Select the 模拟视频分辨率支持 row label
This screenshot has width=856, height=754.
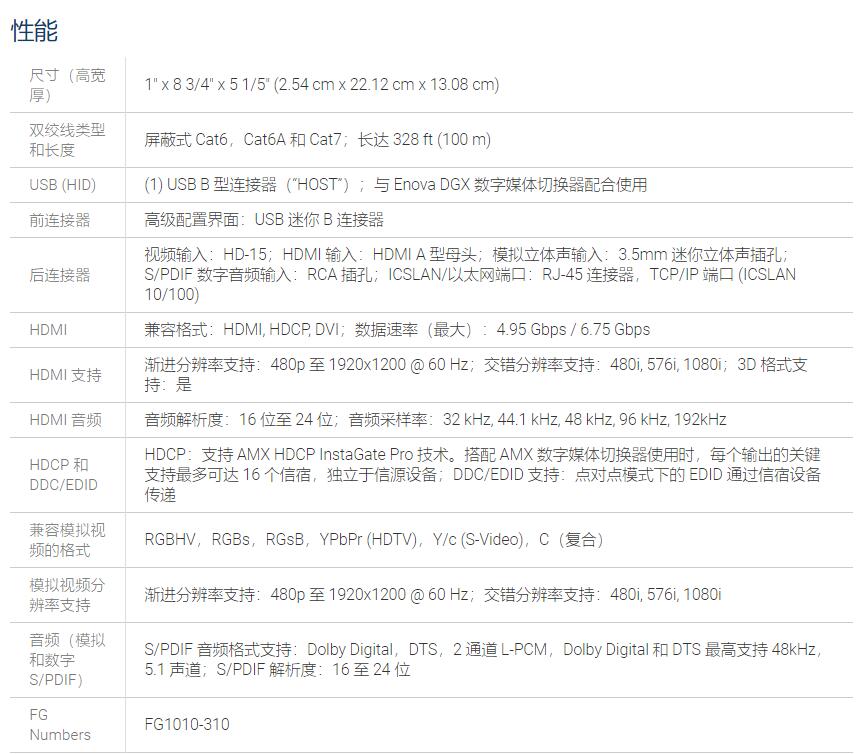click(67, 595)
